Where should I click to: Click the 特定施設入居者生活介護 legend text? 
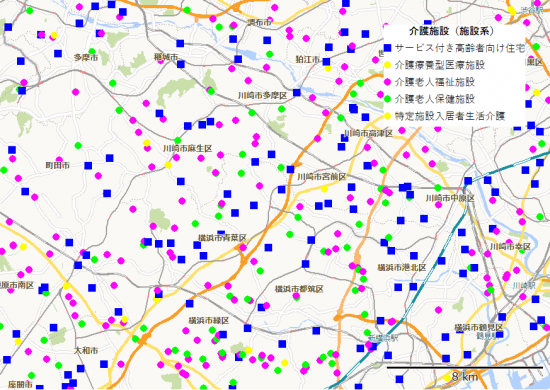[x=450, y=116]
